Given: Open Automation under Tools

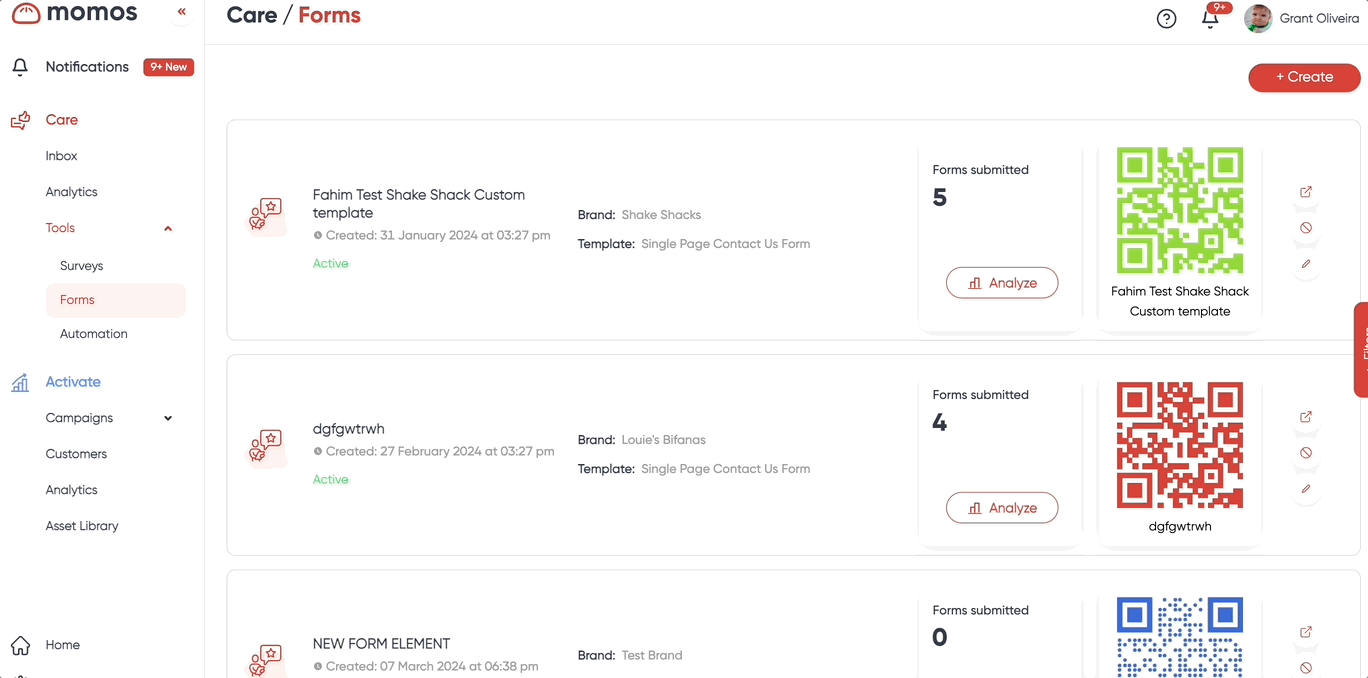Looking at the screenshot, I should [x=94, y=334].
